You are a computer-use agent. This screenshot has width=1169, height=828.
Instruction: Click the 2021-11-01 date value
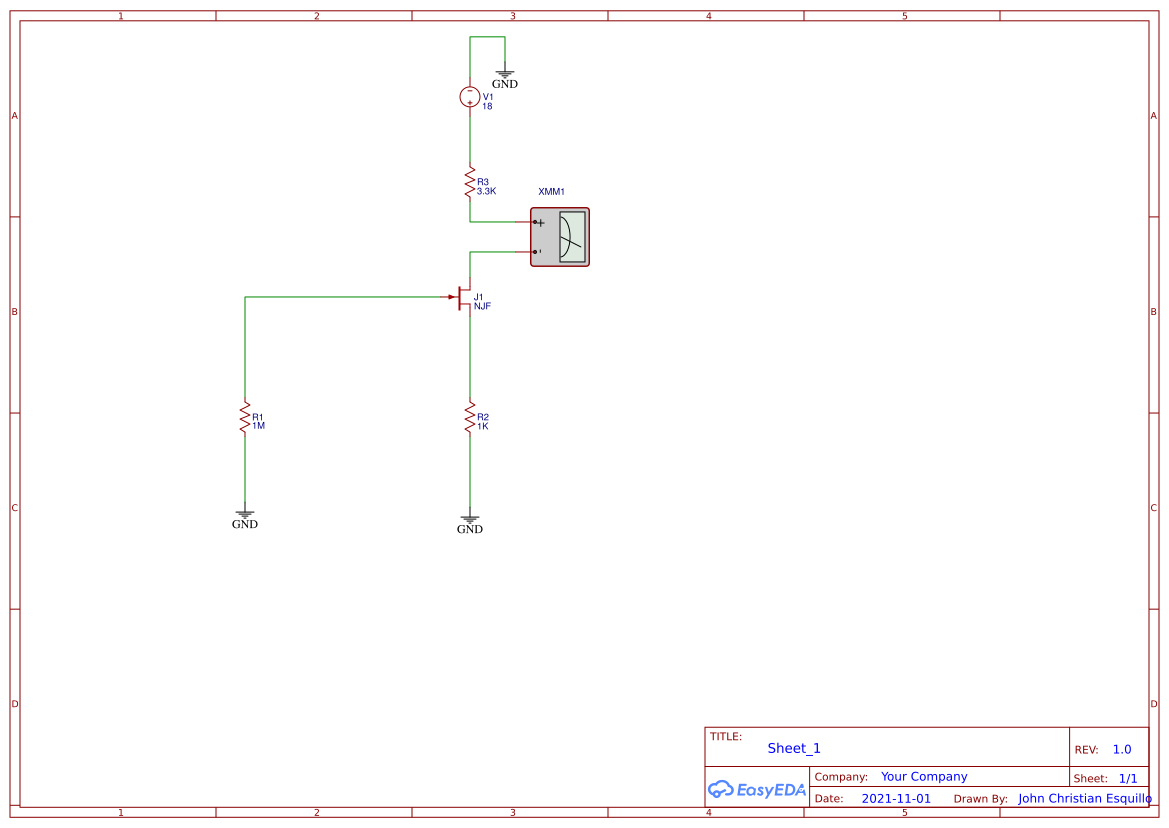[896, 798]
